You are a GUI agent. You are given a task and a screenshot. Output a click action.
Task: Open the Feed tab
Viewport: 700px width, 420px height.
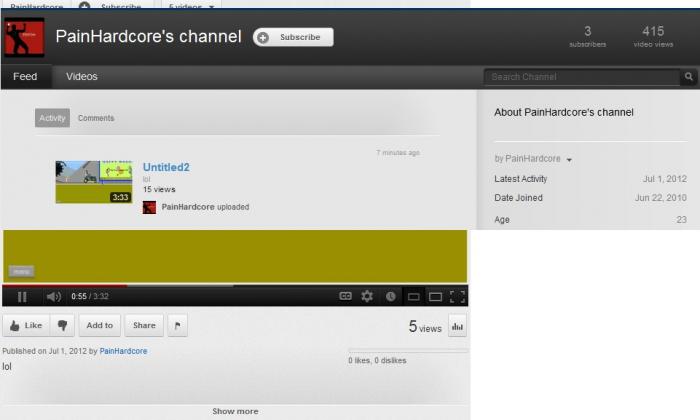[x=25, y=76]
